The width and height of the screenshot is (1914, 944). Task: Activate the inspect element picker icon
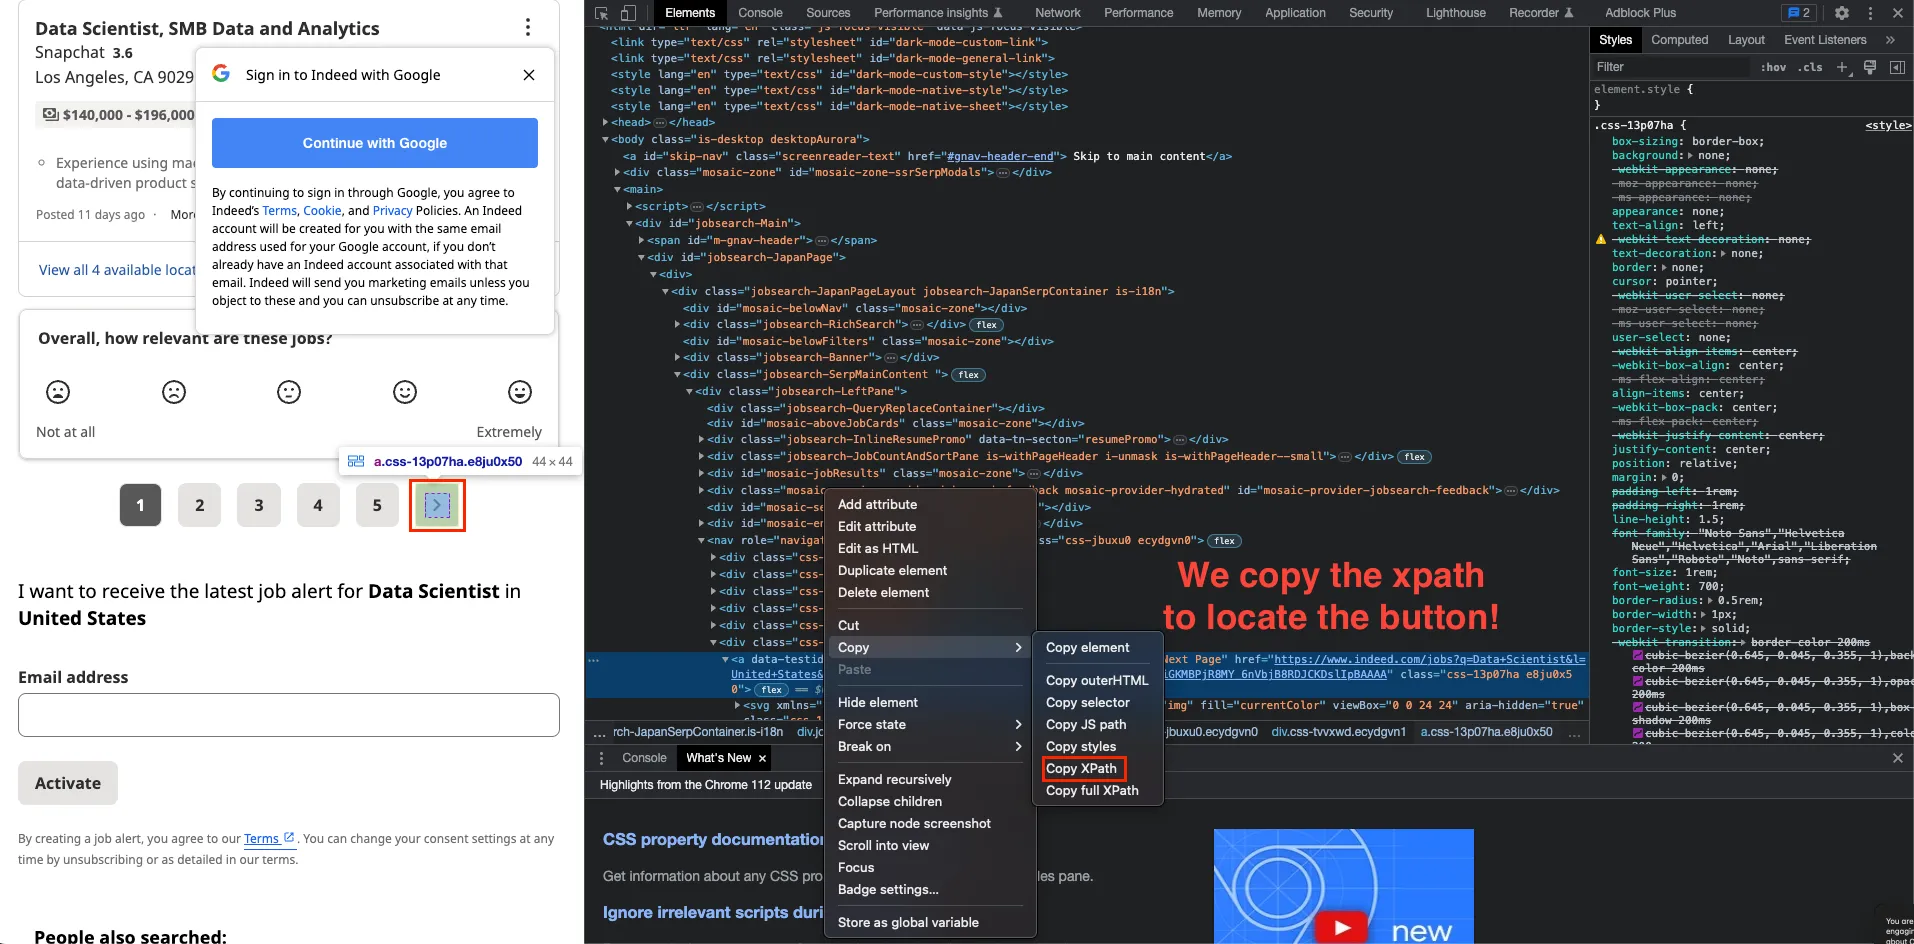pos(601,13)
